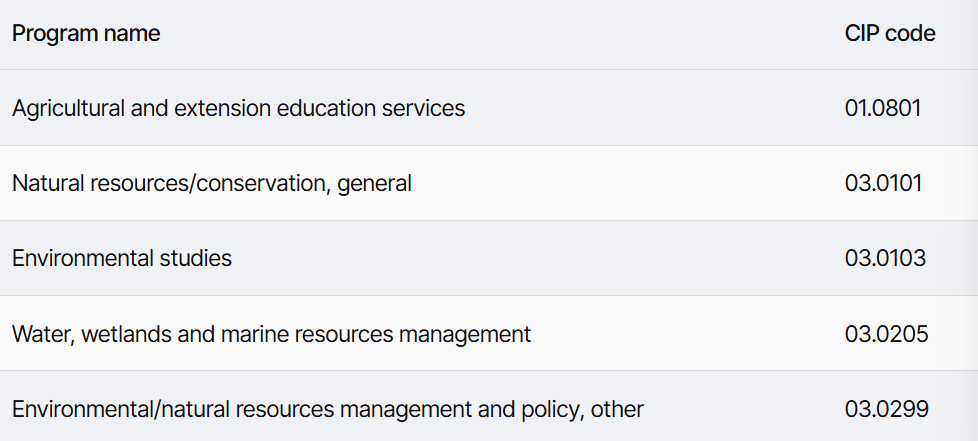Image resolution: width=978 pixels, height=441 pixels.
Task: Click the CIP code column header
Action: pyautogui.click(x=890, y=33)
